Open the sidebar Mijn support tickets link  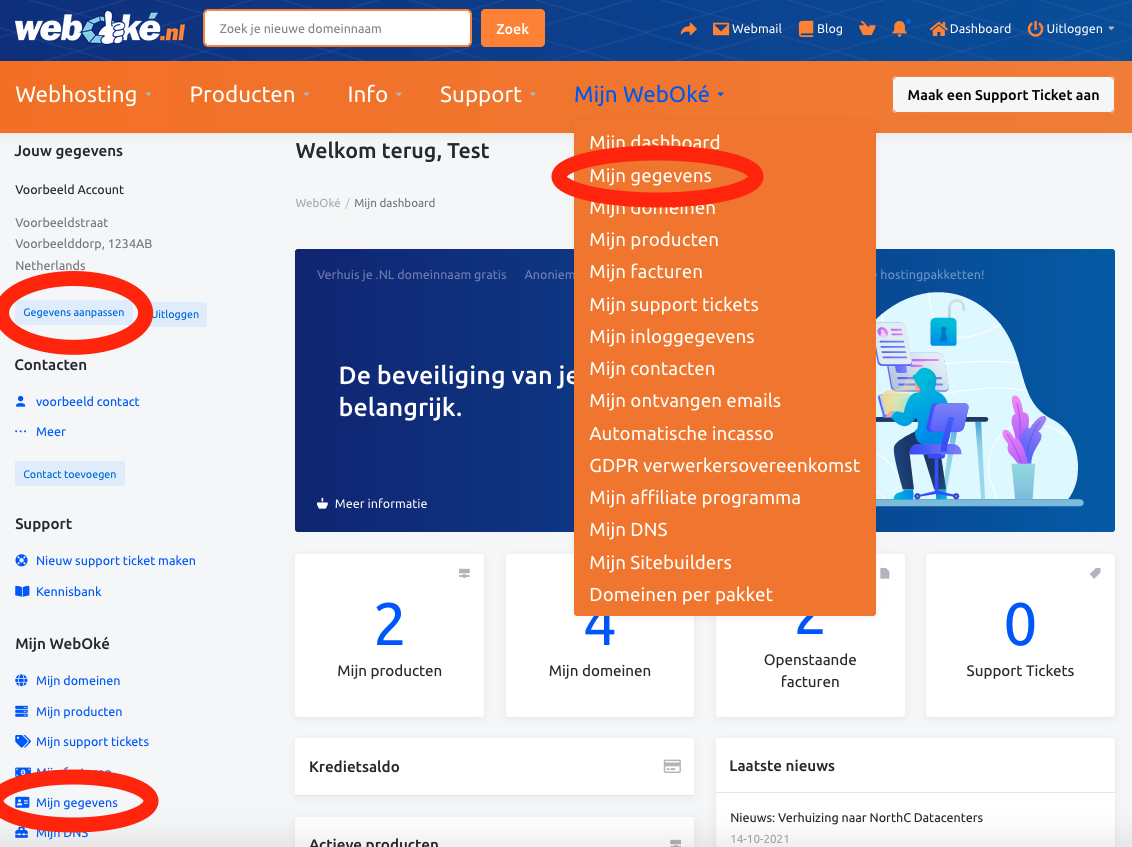[92, 742]
